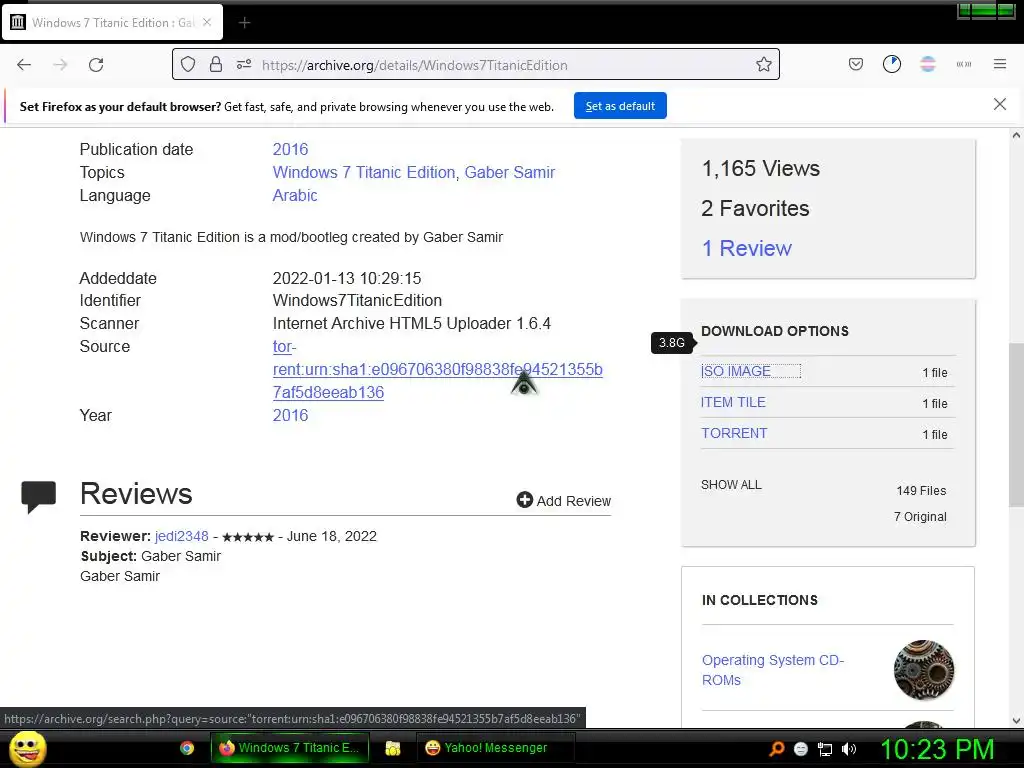The width and height of the screenshot is (1024, 768).
Task: Click the 2 Favorites text
Action: [755, 208]
